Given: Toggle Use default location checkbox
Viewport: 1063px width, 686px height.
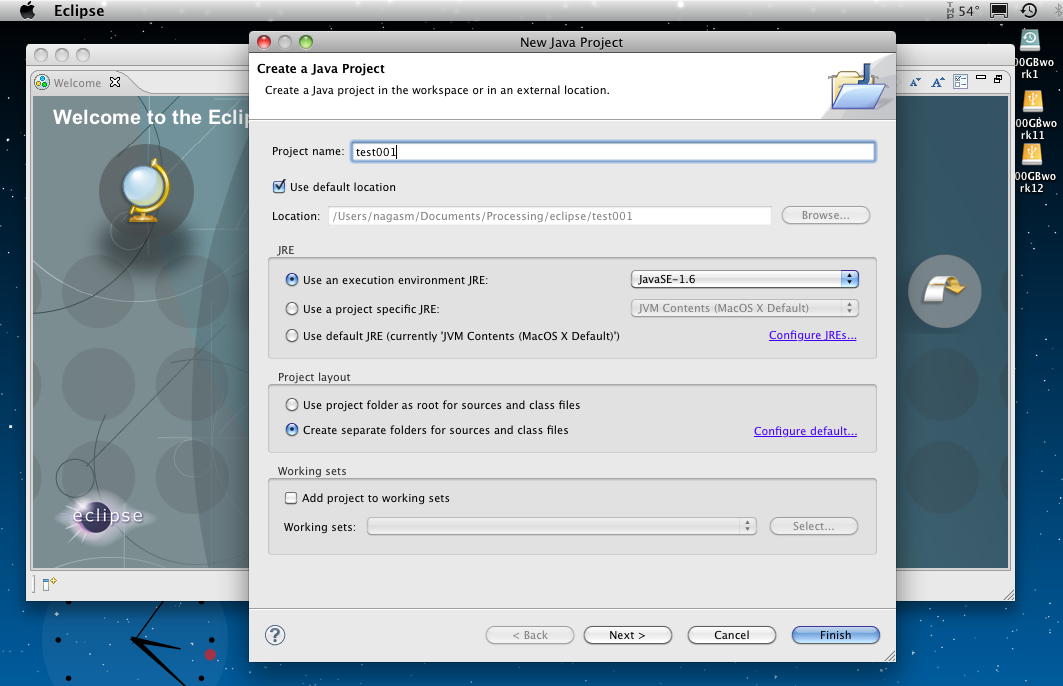Looking at the screenshot, I should 279,186.
